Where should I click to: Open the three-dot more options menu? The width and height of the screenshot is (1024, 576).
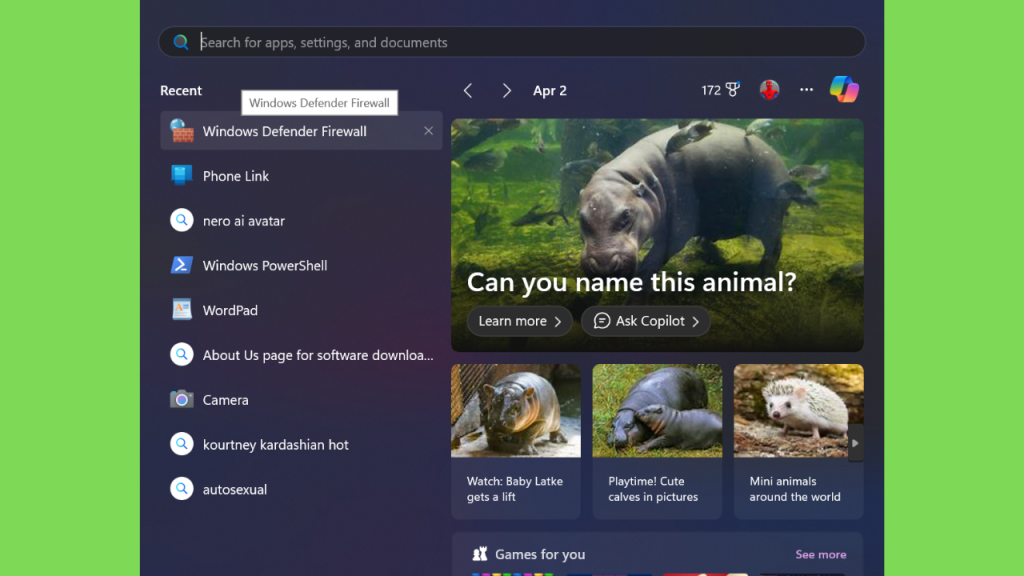tap(807, 90)
